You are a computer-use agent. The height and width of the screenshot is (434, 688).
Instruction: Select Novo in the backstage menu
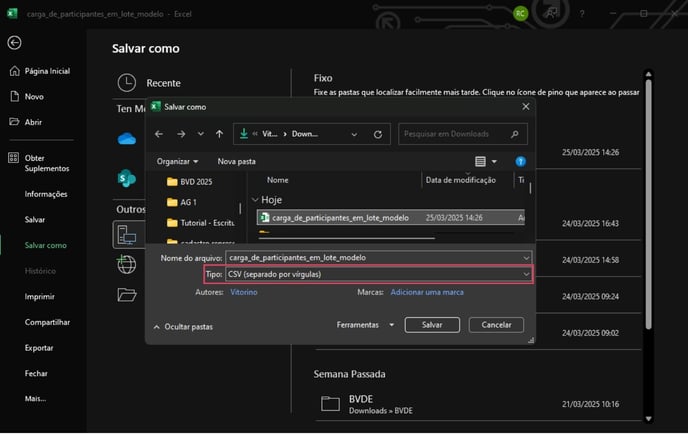point(27,97)
